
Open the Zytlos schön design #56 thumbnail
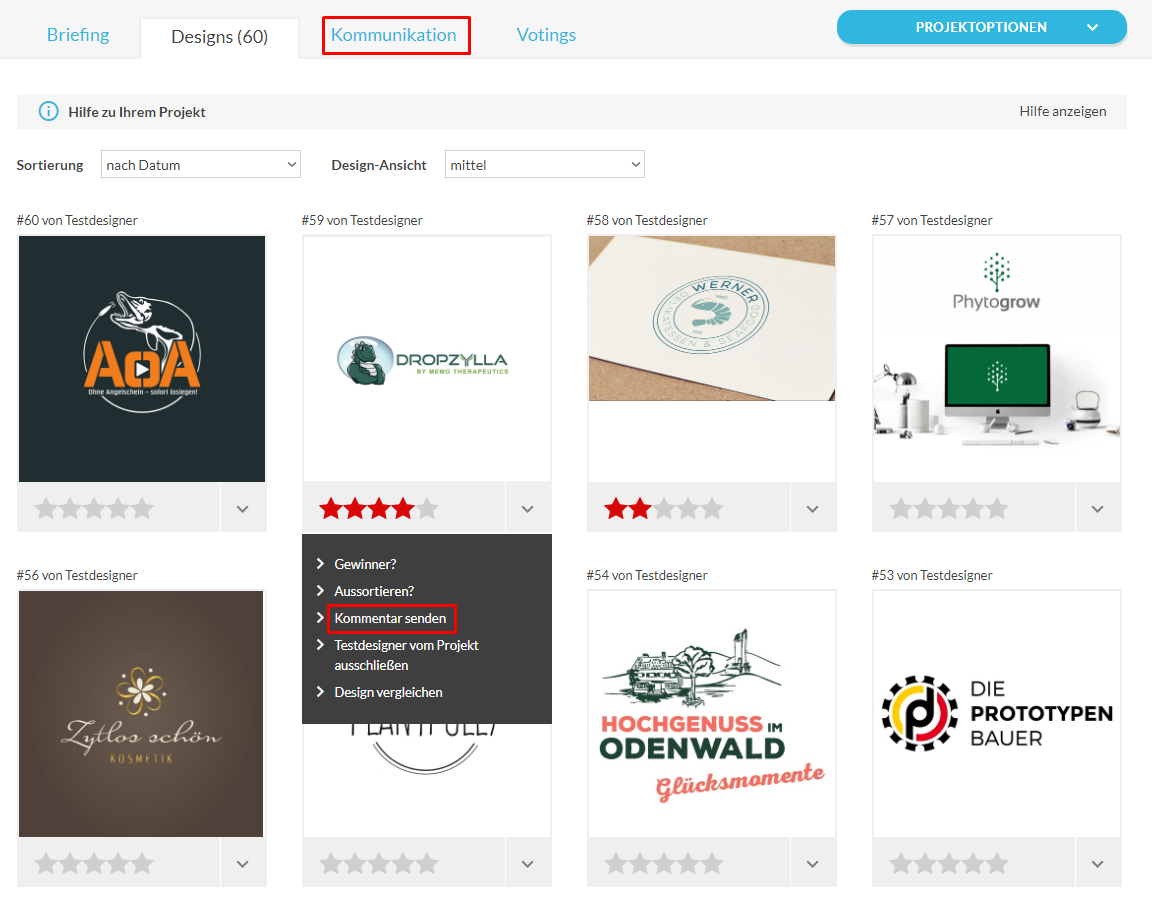pos(141,714)
